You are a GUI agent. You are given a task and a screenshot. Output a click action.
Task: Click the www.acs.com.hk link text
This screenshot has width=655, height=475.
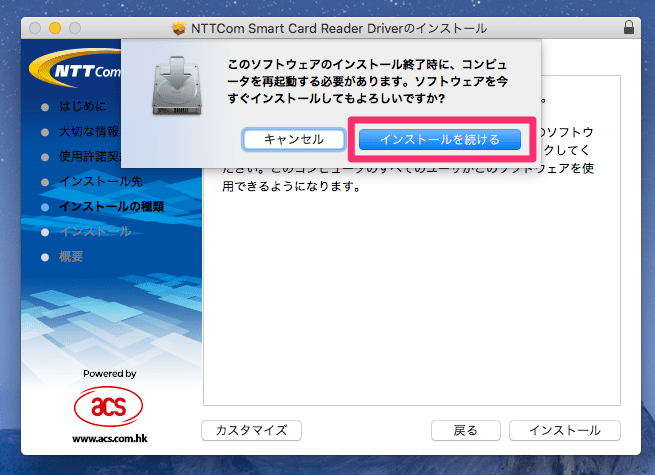(x=109, y=438)
